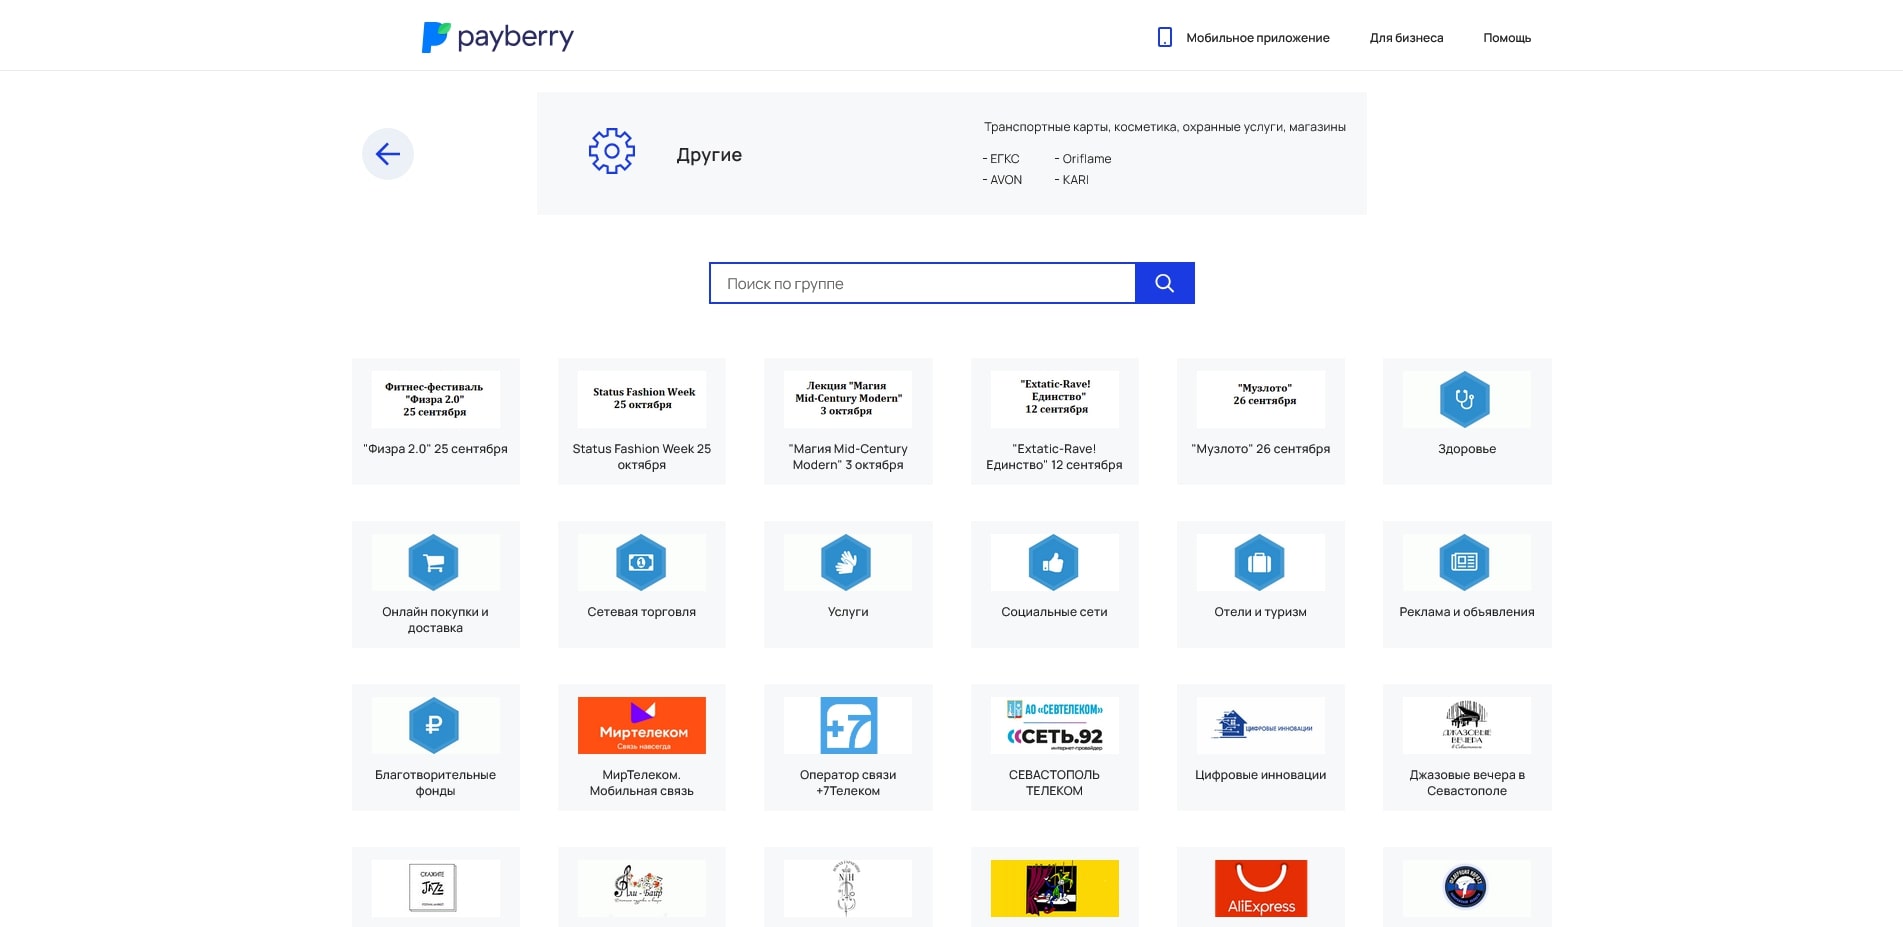The width and height of the screenshot is (1903, 927).
Task: Open the Для бизнеса menu item
Action: pyautogui.click(x=1406, y=37)
